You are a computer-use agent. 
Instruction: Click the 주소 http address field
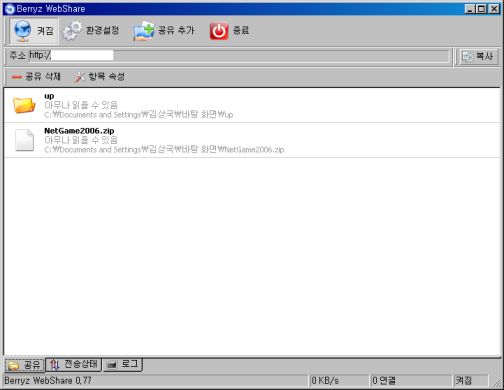239,56
